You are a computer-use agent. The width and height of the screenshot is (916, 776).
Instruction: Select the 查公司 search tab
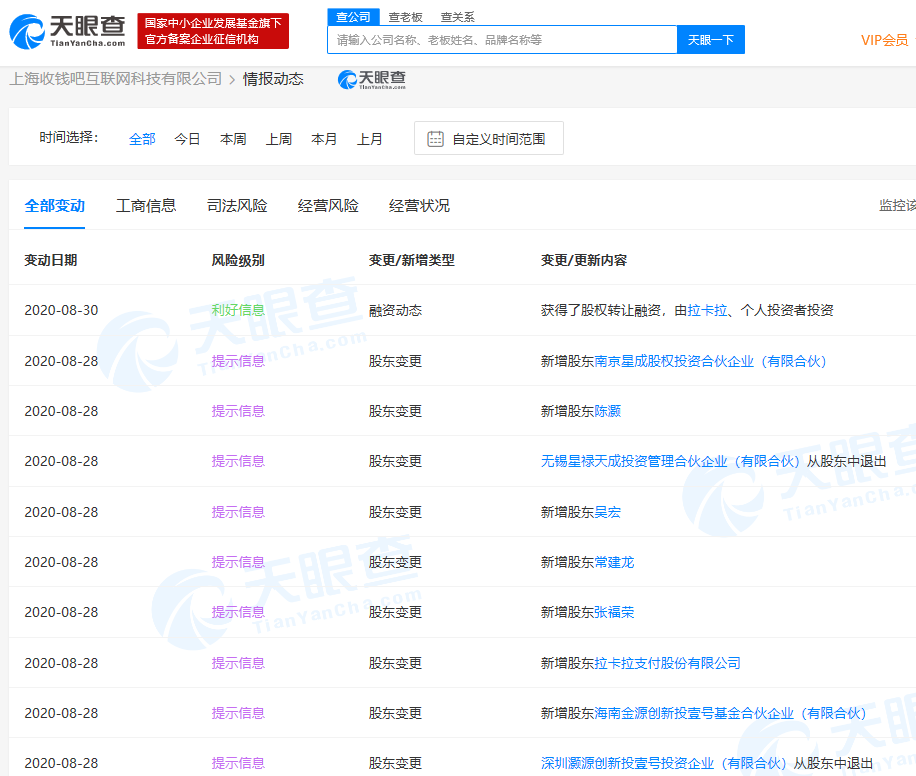click(353, 17)
